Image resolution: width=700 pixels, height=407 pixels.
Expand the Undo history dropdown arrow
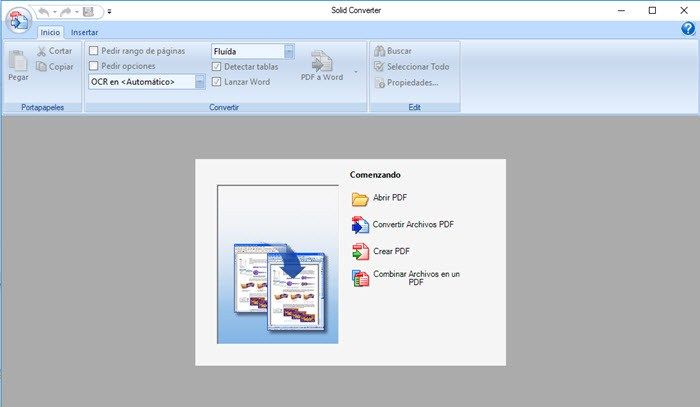tap(54, 12)
